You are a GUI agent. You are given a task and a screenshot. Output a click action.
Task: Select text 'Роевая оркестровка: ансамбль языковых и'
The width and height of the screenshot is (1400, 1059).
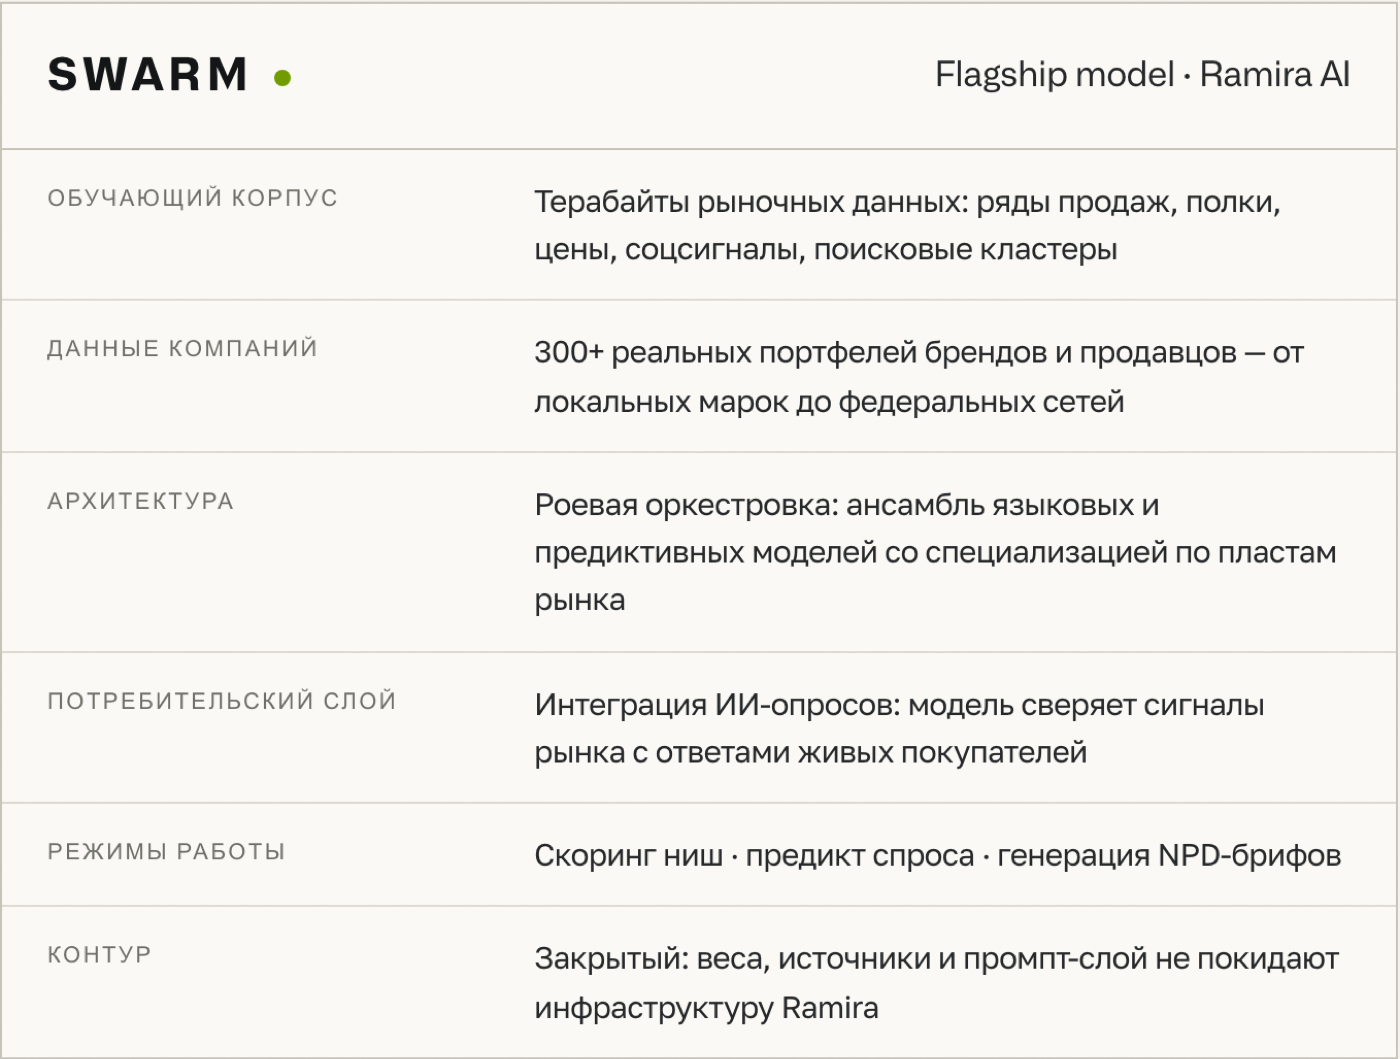pyautogui.click(x=846, y=505)
